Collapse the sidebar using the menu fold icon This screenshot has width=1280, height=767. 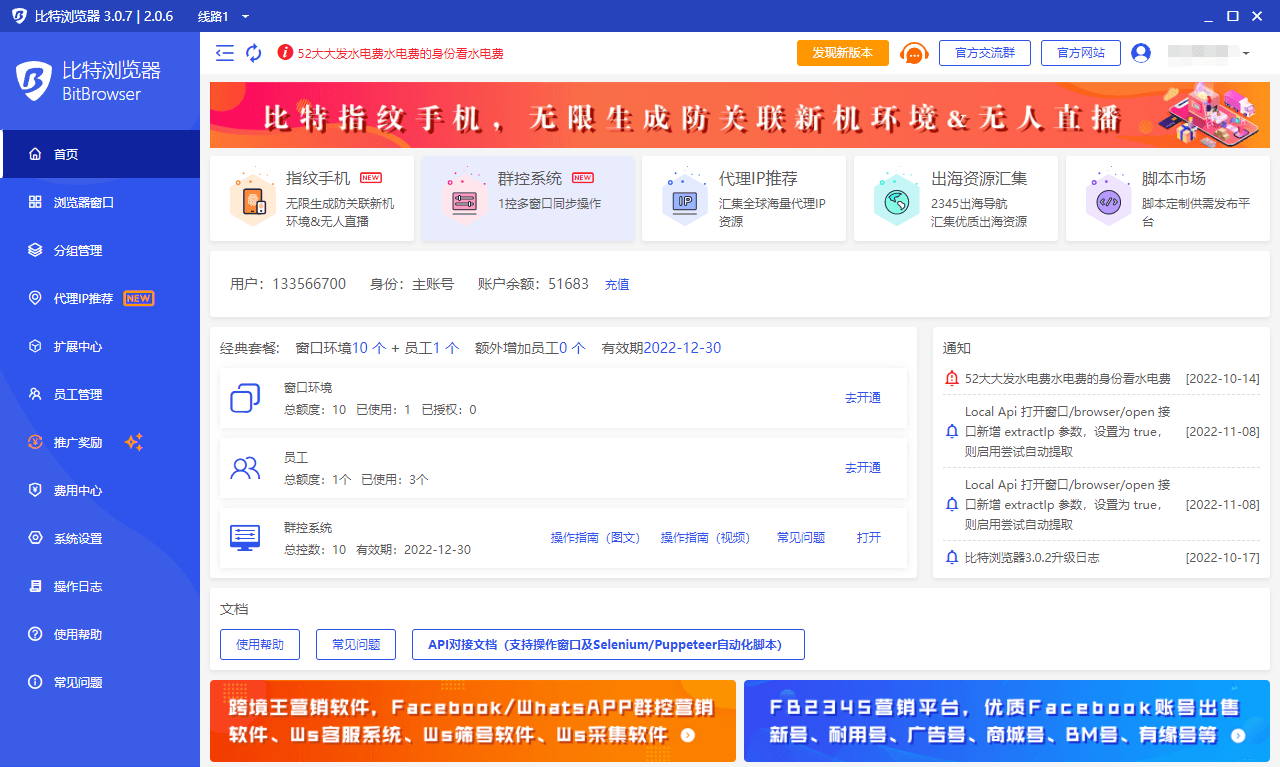click(x=225, y=53)
